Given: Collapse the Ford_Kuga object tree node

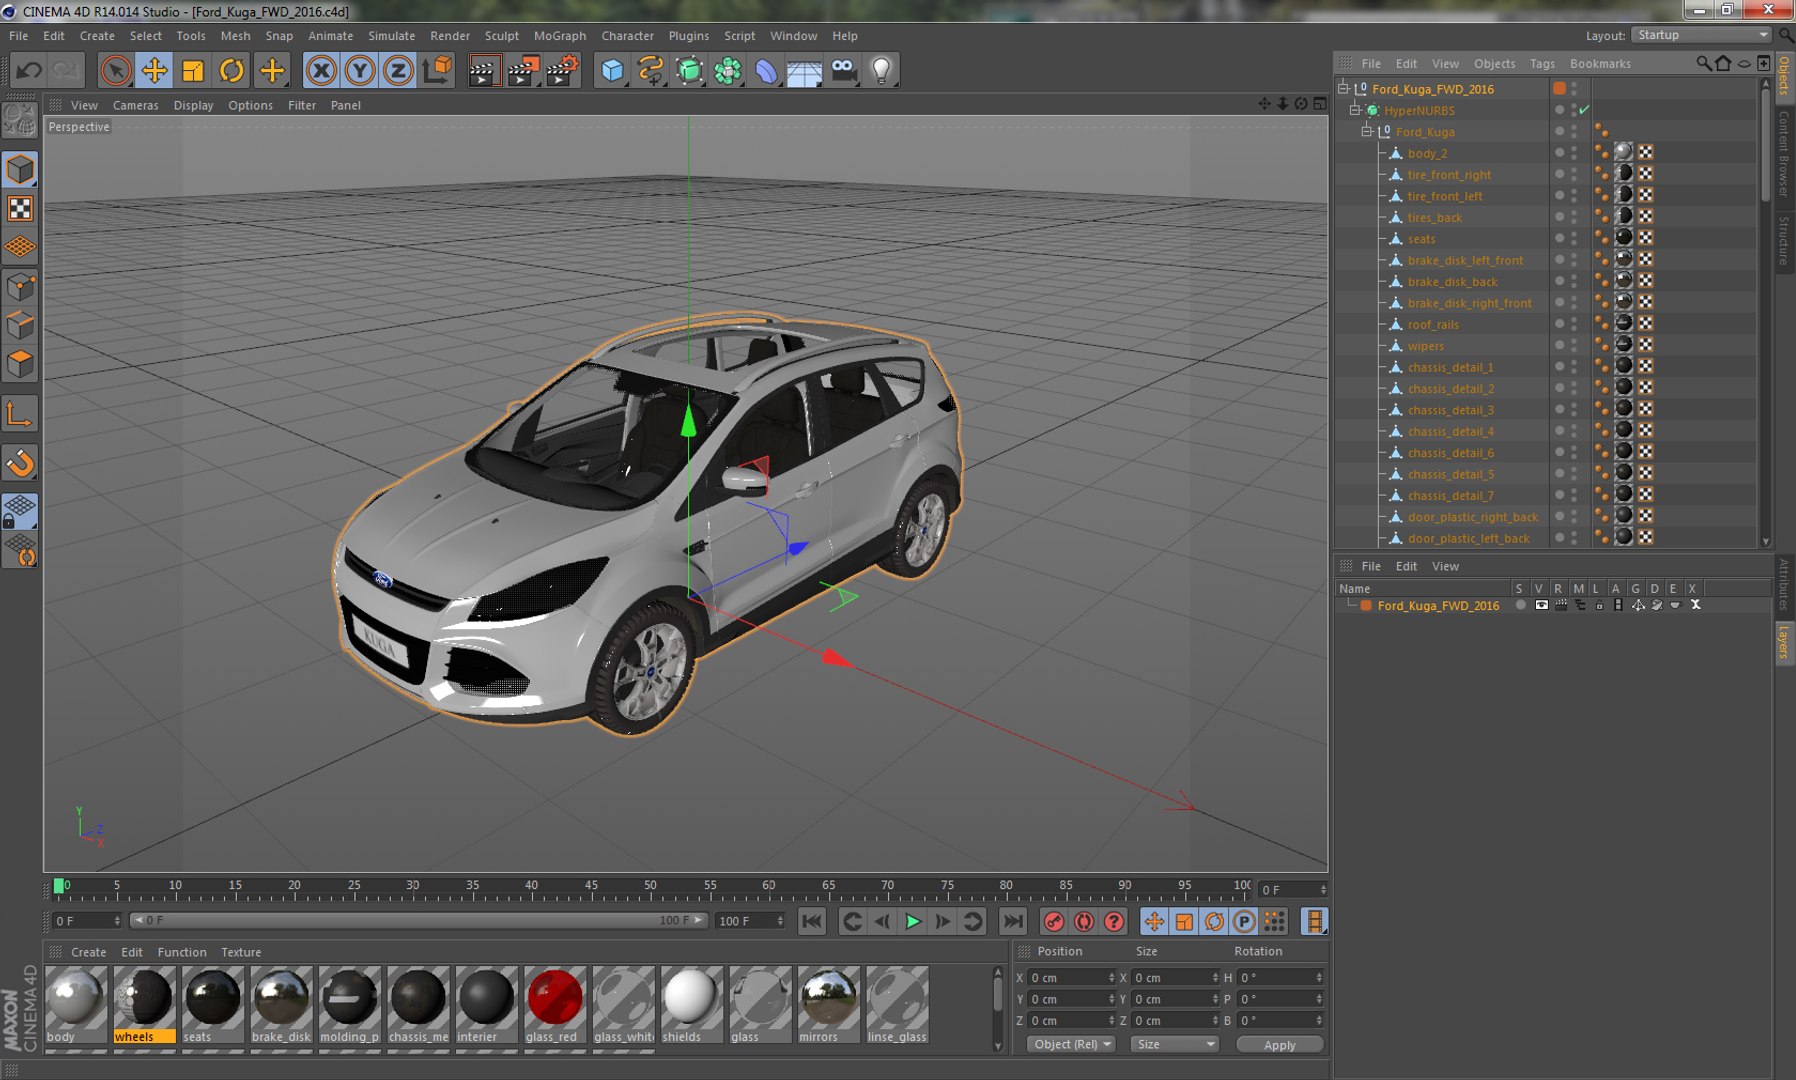Looking at the screenshot, I should click(1367, 131).
